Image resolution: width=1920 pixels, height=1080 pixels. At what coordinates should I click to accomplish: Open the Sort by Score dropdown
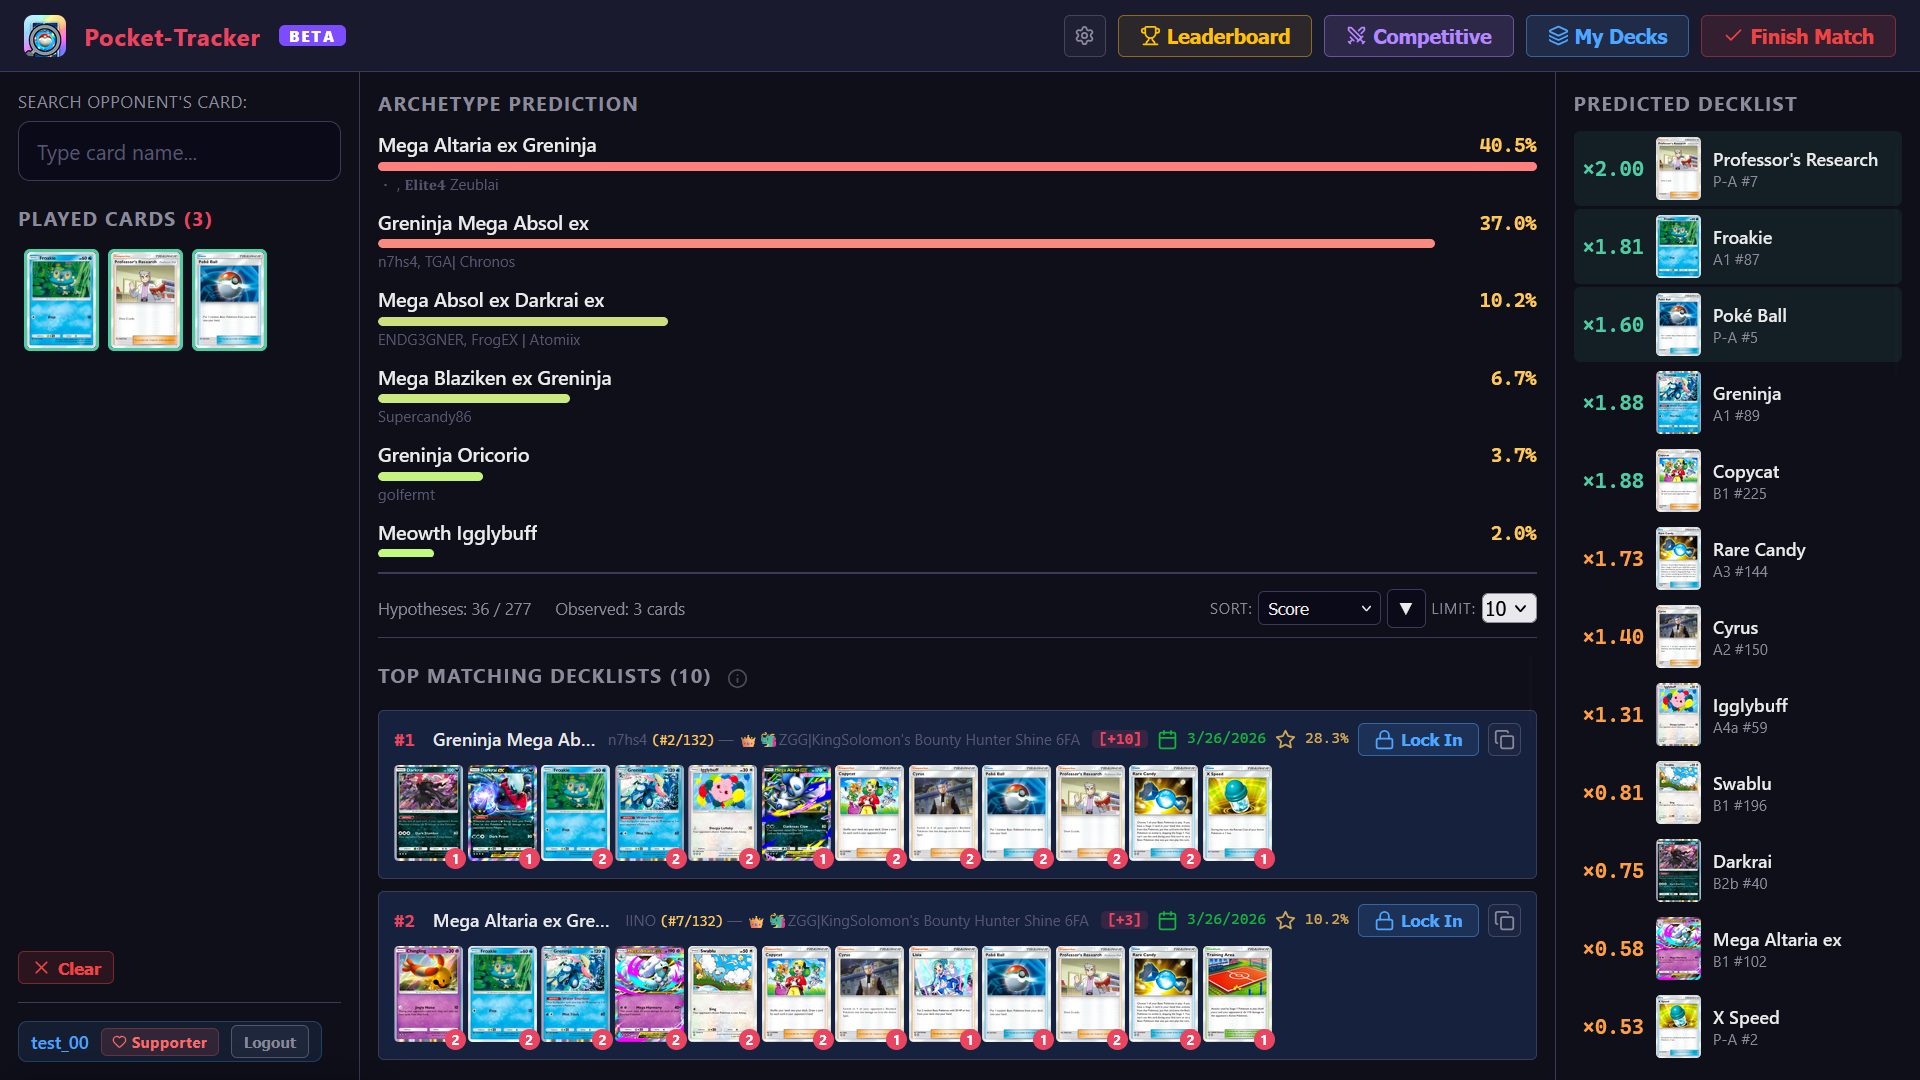click(1319, 608)
